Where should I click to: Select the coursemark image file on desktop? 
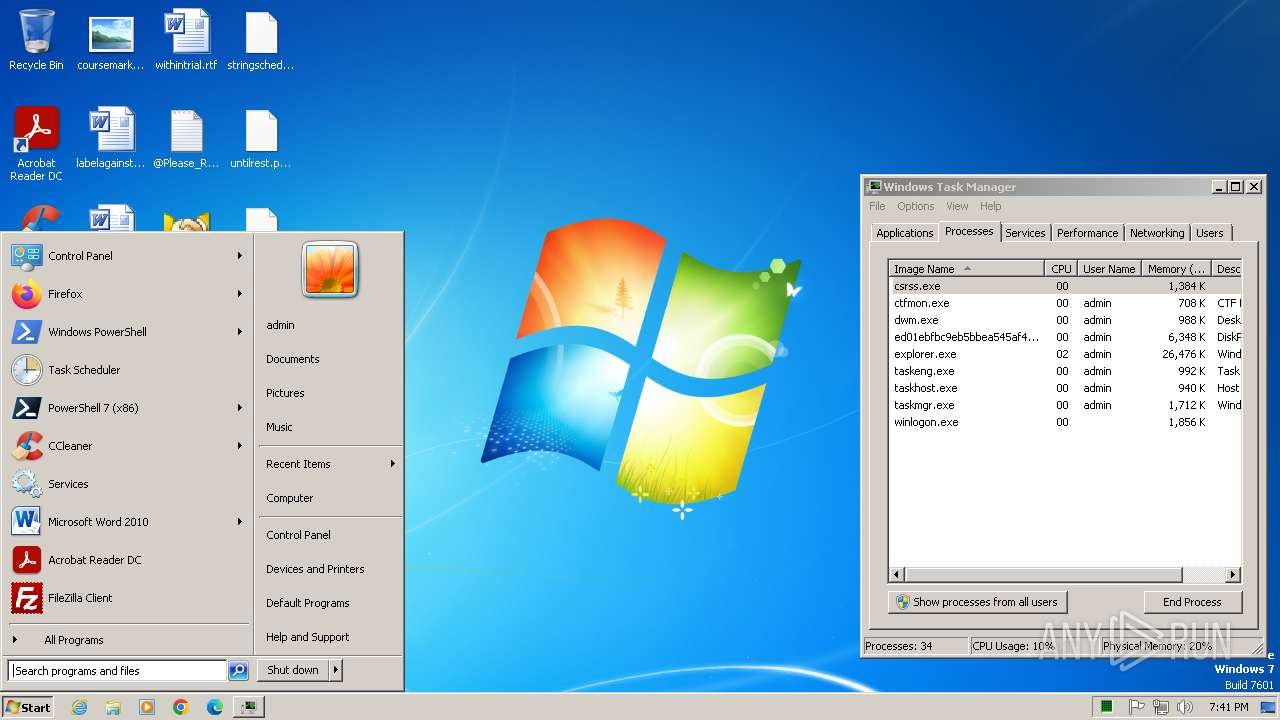tap(111, 40)
